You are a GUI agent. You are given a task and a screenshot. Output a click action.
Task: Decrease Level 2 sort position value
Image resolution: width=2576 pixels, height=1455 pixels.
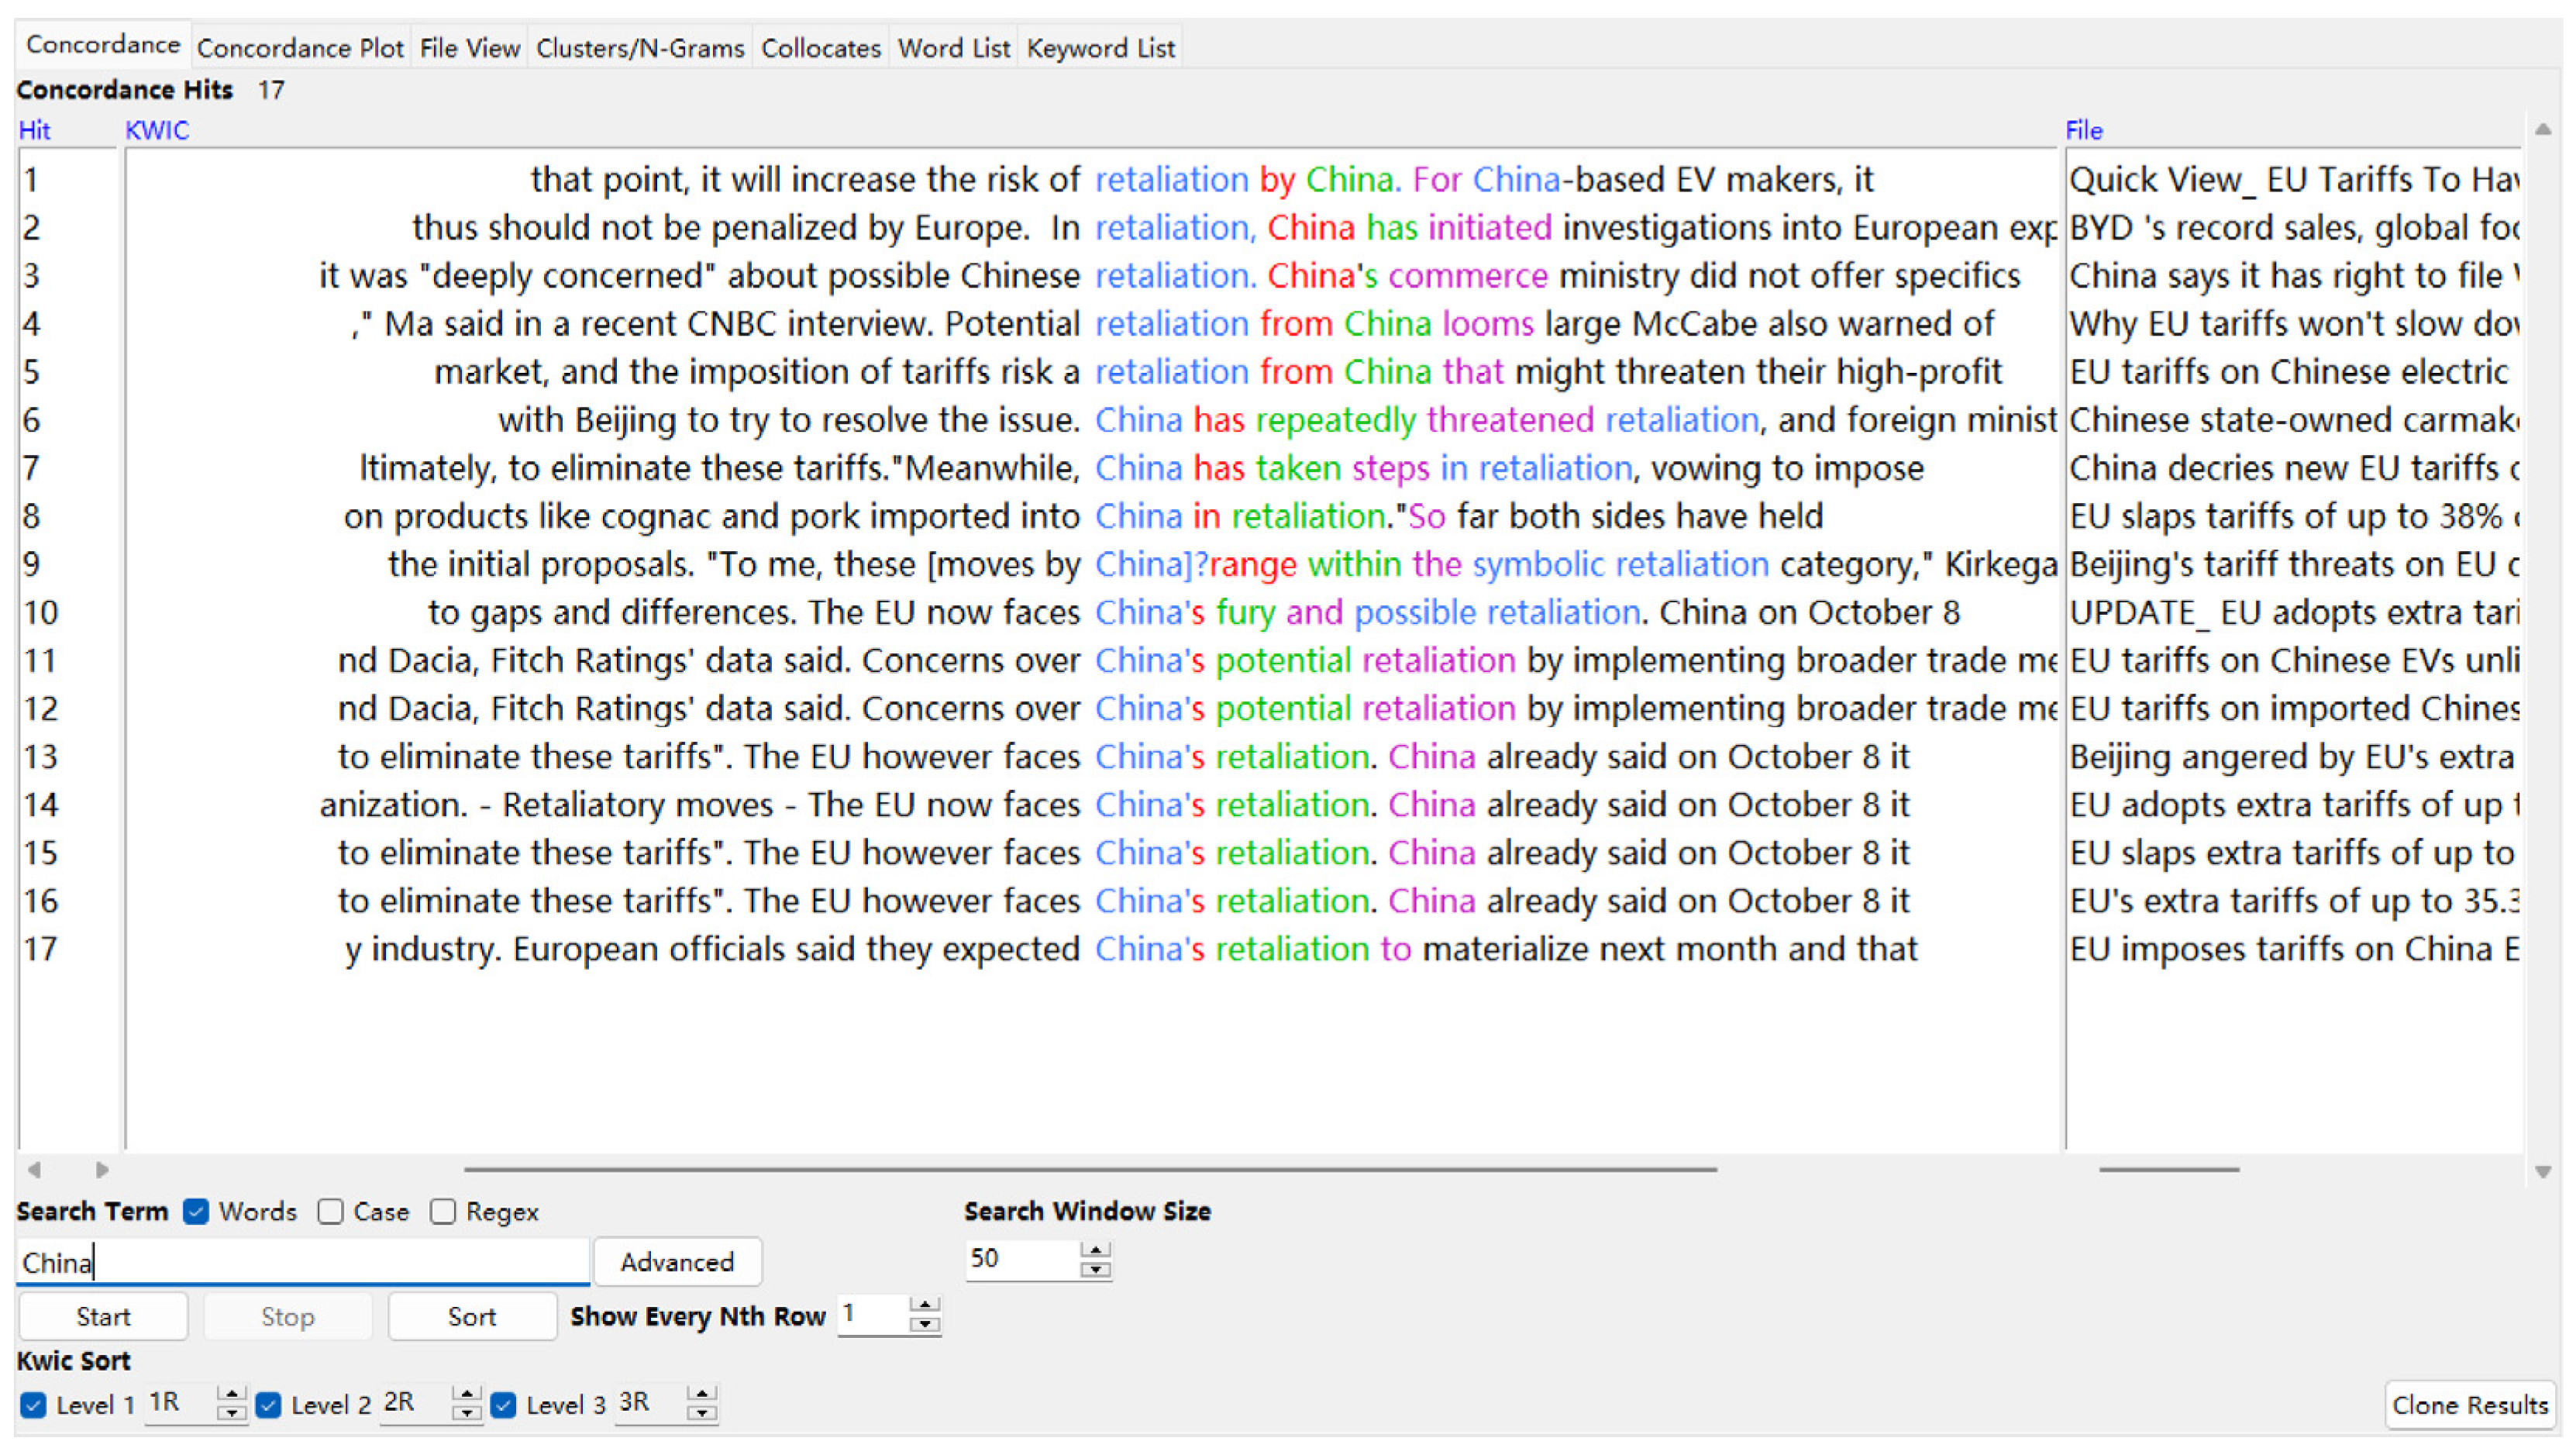466,1413
